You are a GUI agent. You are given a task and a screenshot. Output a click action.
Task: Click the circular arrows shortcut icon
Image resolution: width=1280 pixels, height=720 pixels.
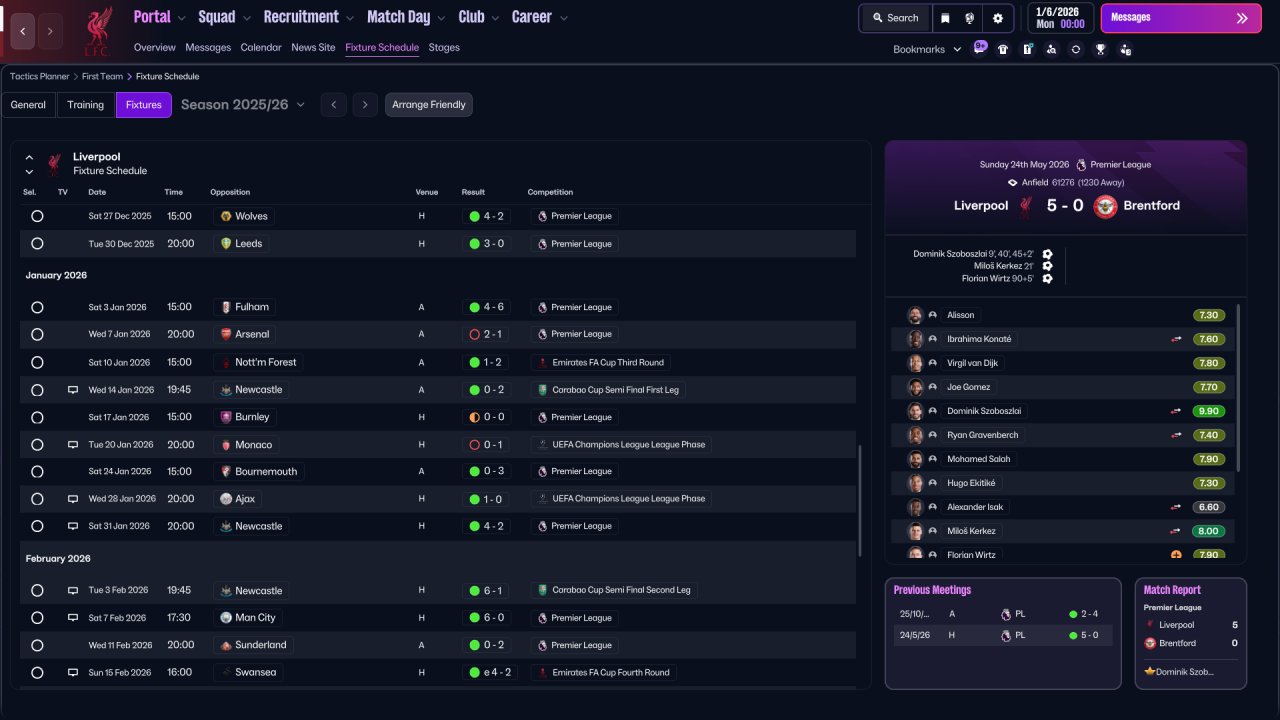[x=1076, y=49]
